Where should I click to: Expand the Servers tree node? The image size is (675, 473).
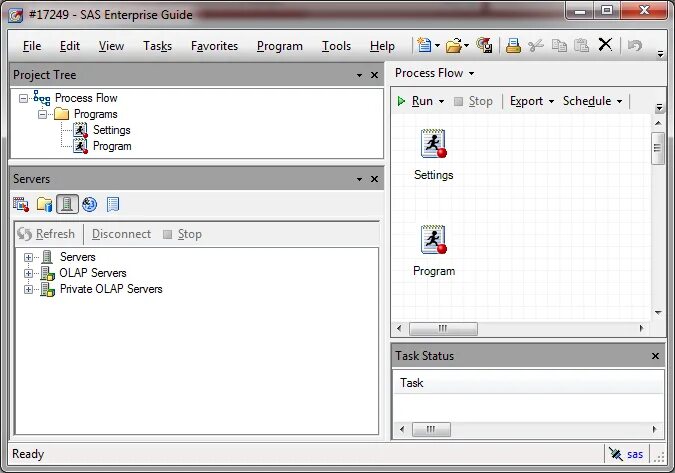tap(28, 257)
